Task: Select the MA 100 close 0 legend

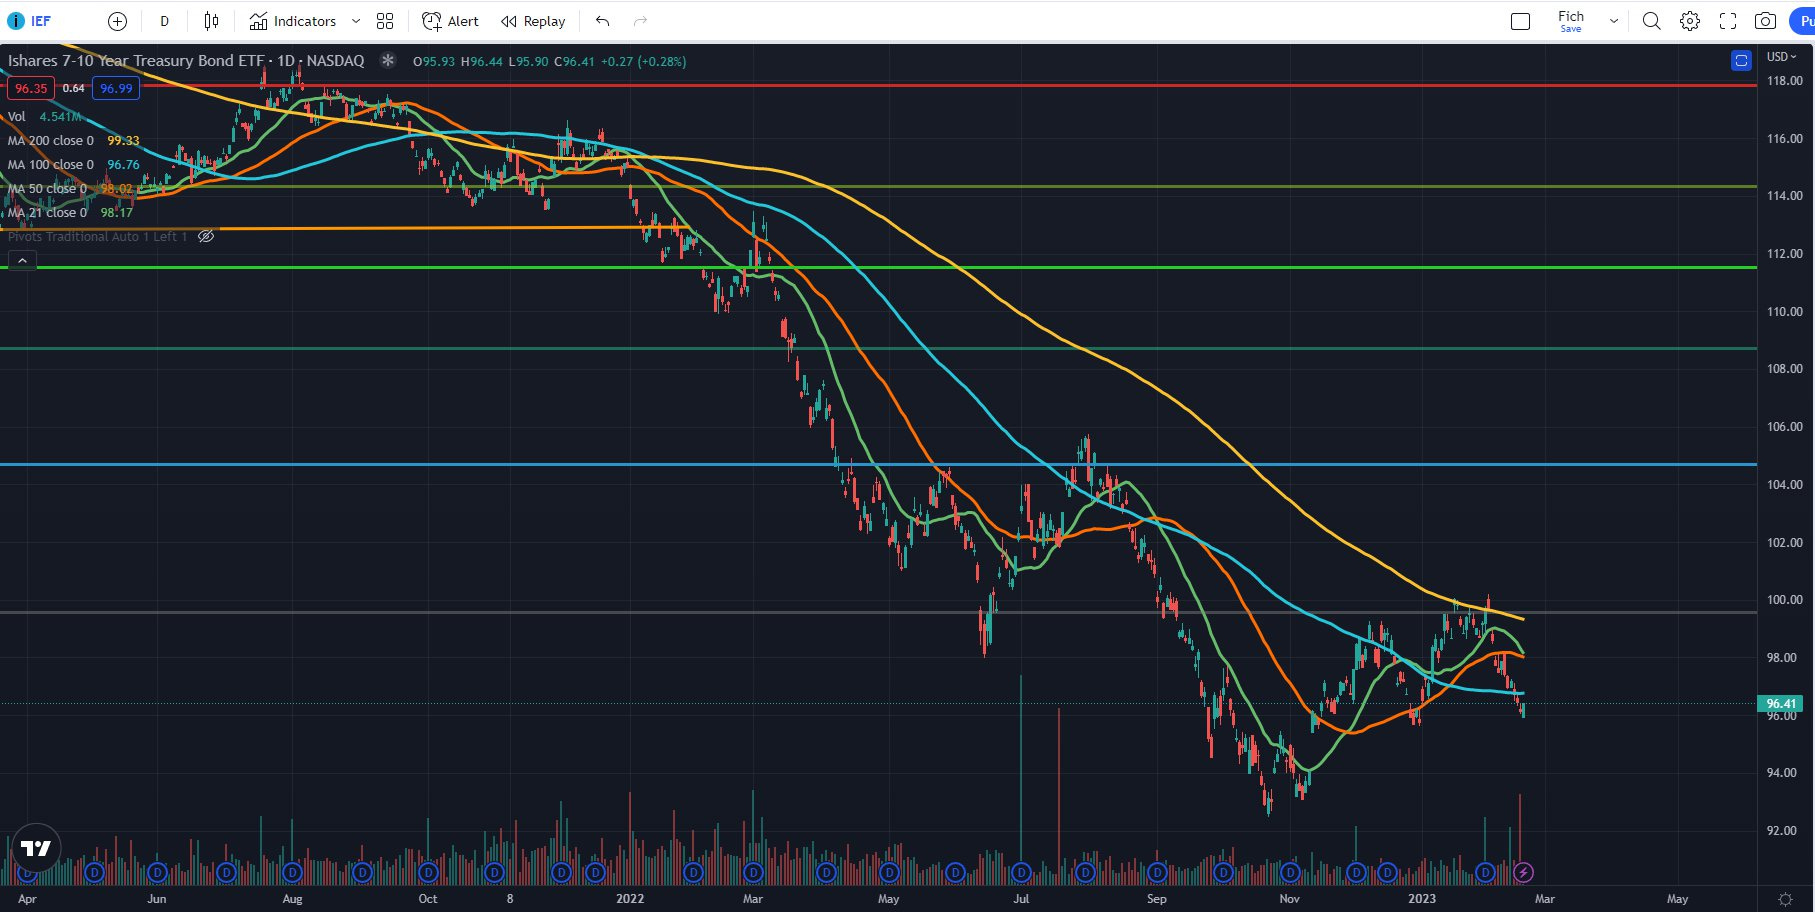Action: click(51, 165)
